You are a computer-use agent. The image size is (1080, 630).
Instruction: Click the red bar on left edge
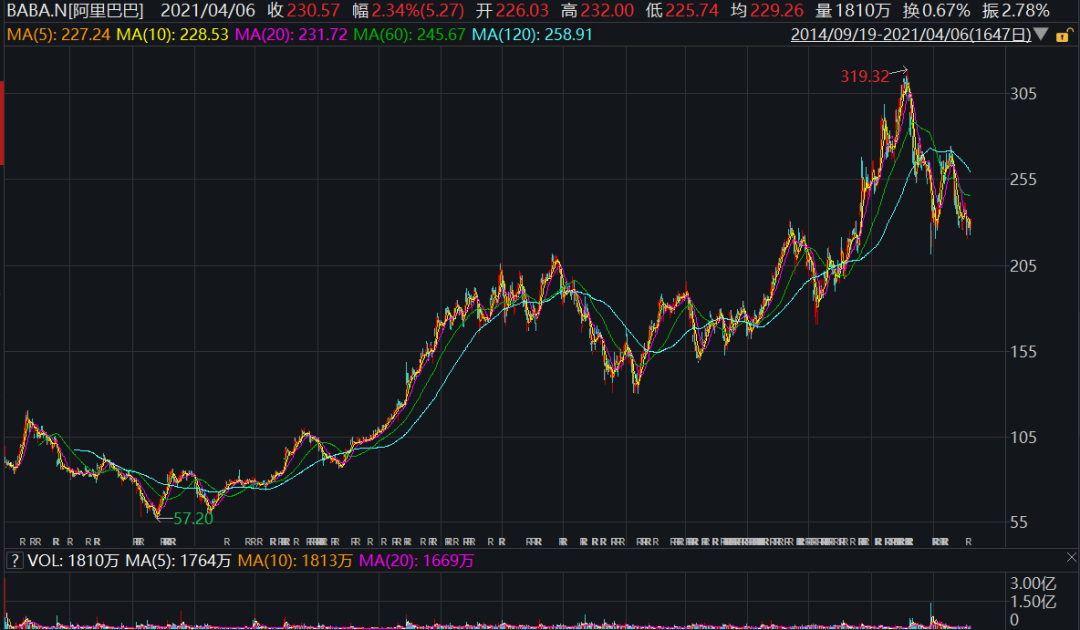(2, 124)
